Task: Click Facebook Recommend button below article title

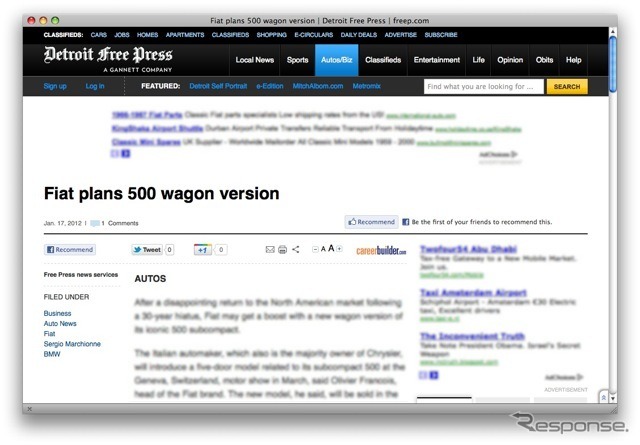Action: tap(371, 222)
